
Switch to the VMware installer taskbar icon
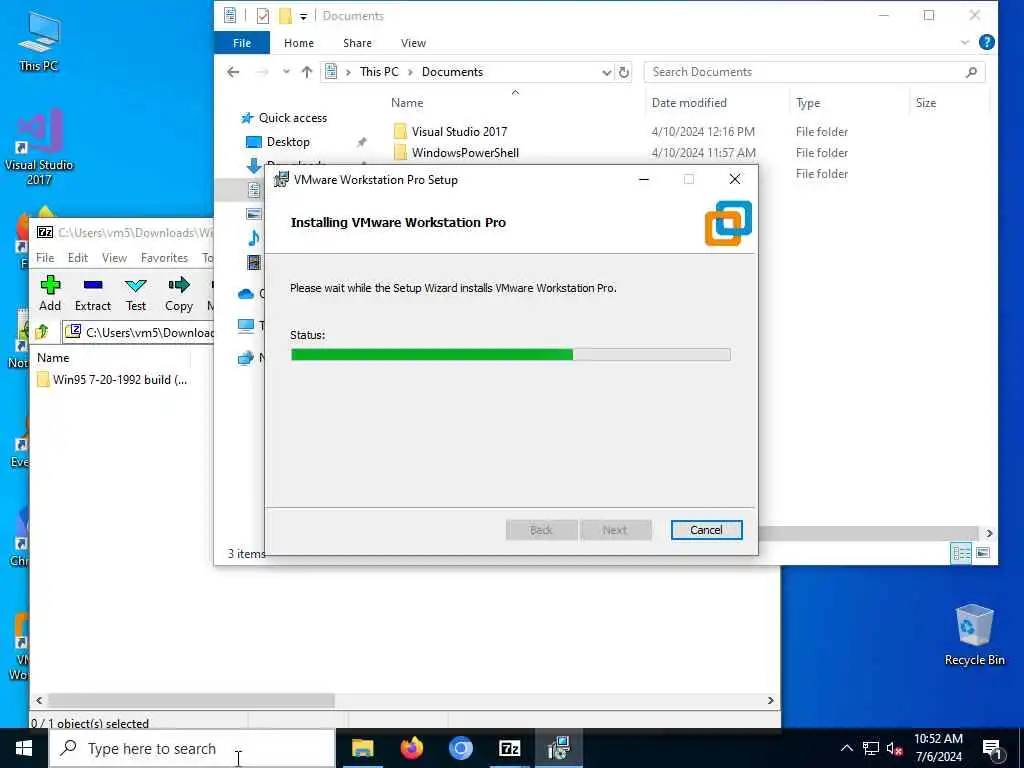coord(558,748)
